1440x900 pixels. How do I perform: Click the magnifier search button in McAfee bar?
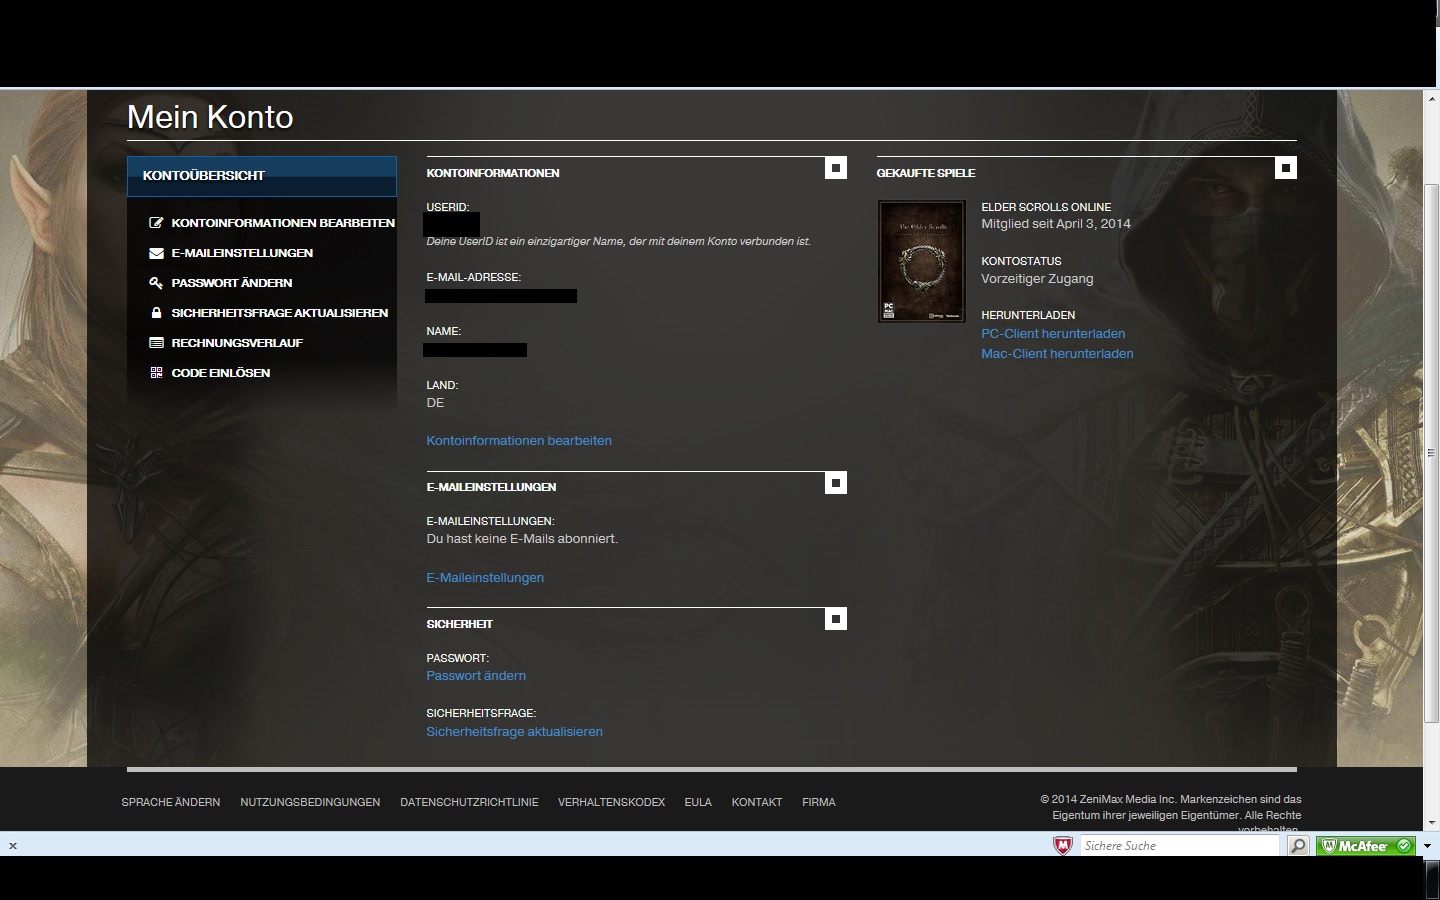click(1297, 846)
